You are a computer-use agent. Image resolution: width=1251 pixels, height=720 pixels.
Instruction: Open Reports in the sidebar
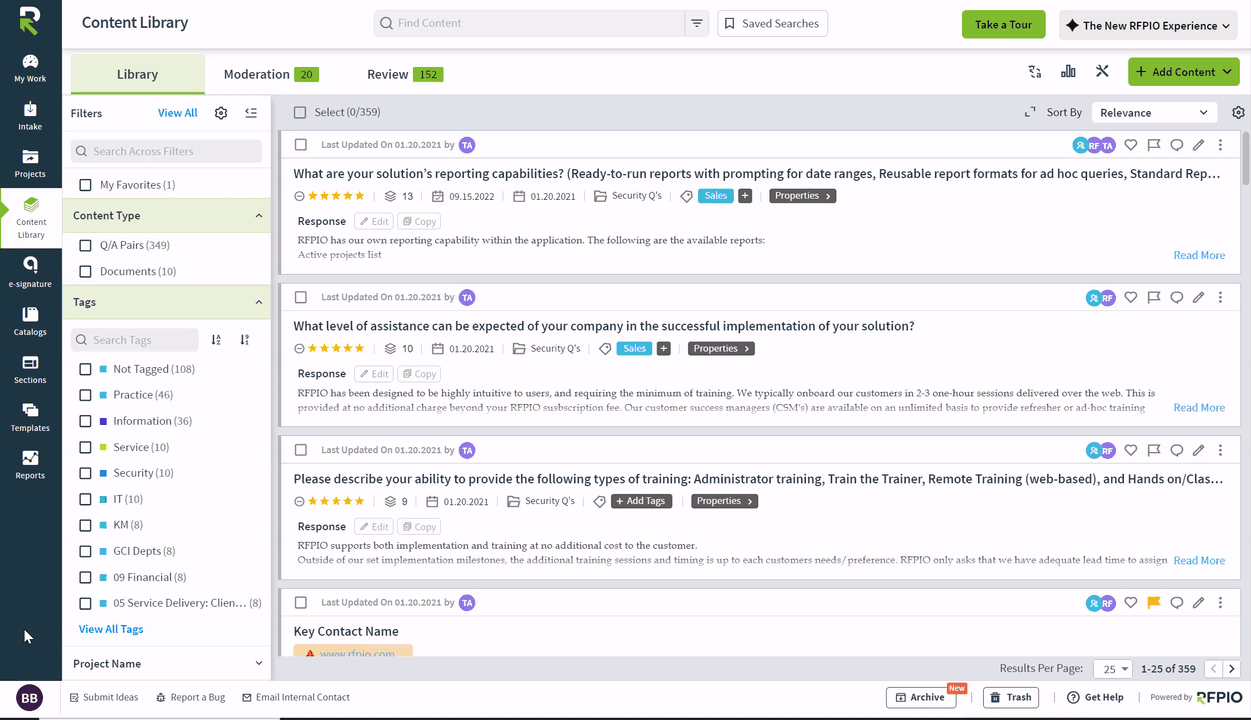[30, 465]
